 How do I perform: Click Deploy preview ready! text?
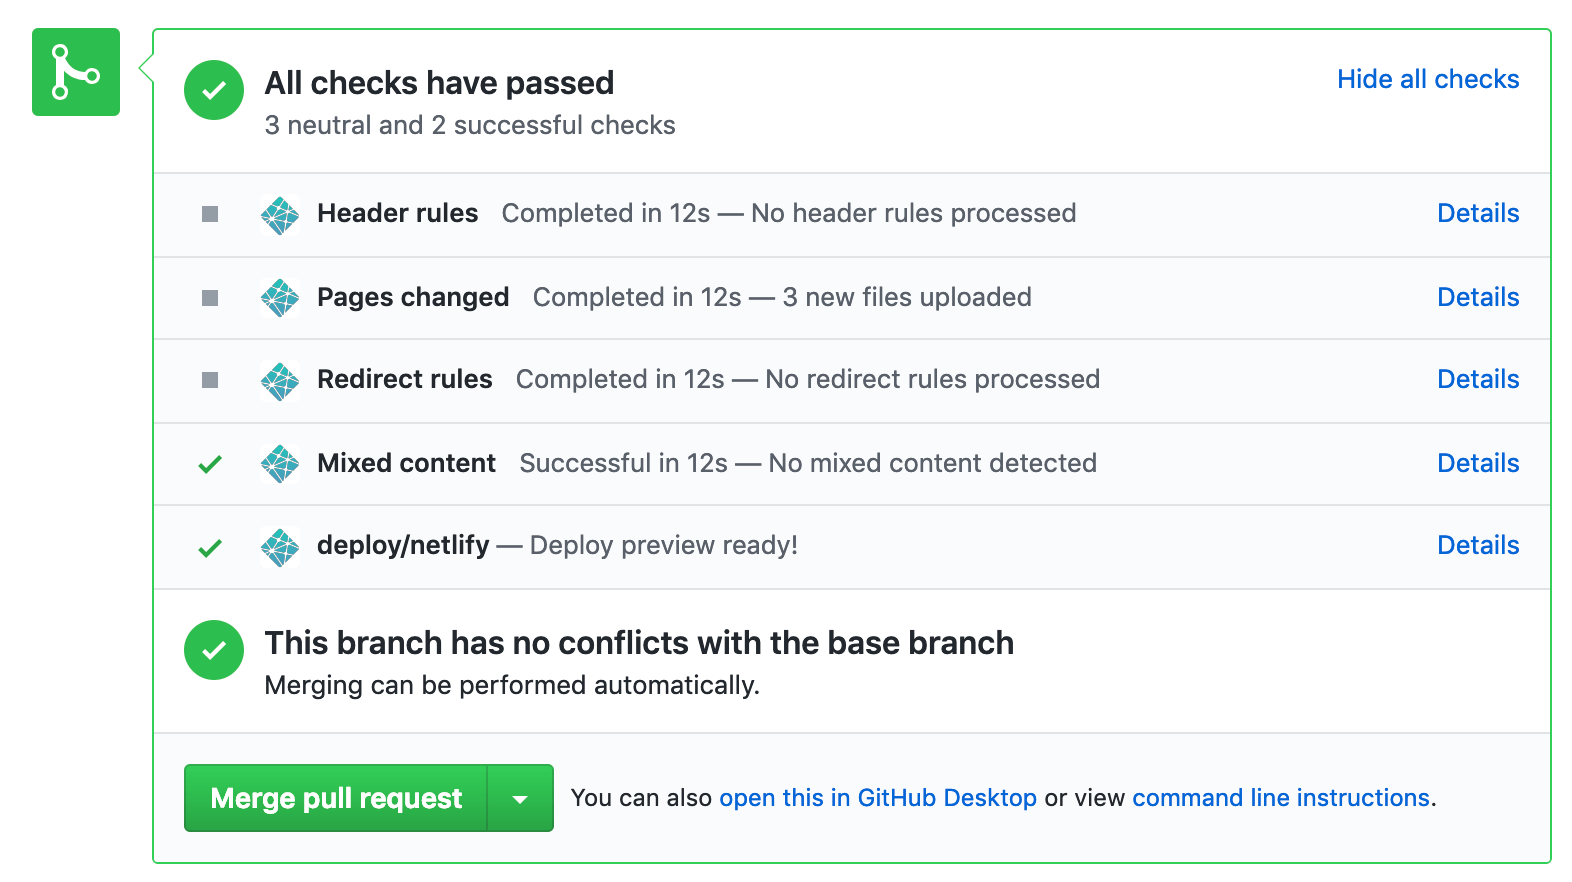click(x=664, y=545)
